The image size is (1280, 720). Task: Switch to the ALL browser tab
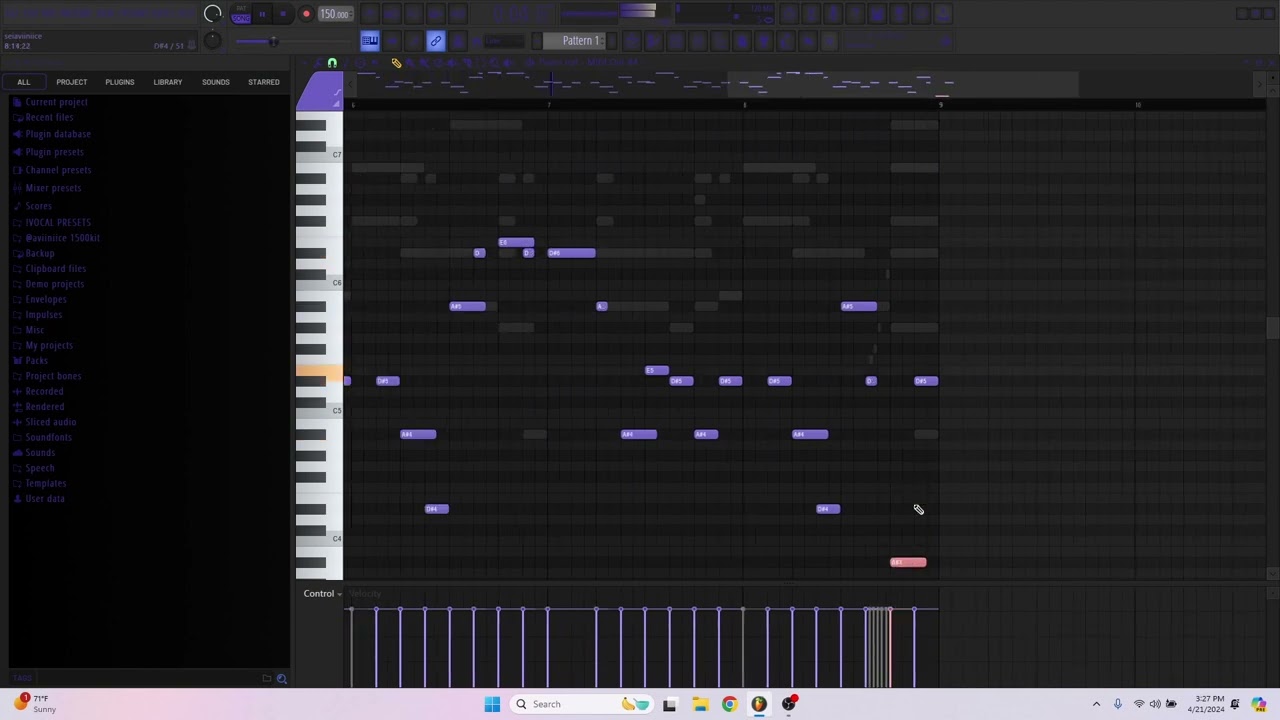(24, 82)
